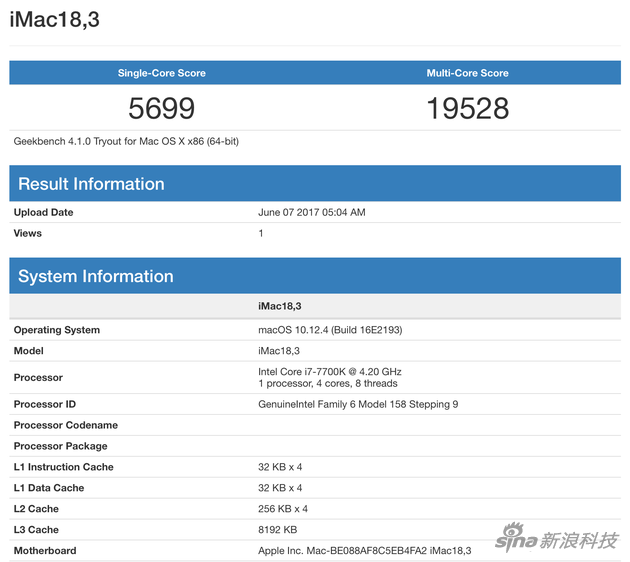Select the Intel Core i7-7700K @ 4.20 GHz text
This screenshot has height=562, width=630.
(330, 372)
